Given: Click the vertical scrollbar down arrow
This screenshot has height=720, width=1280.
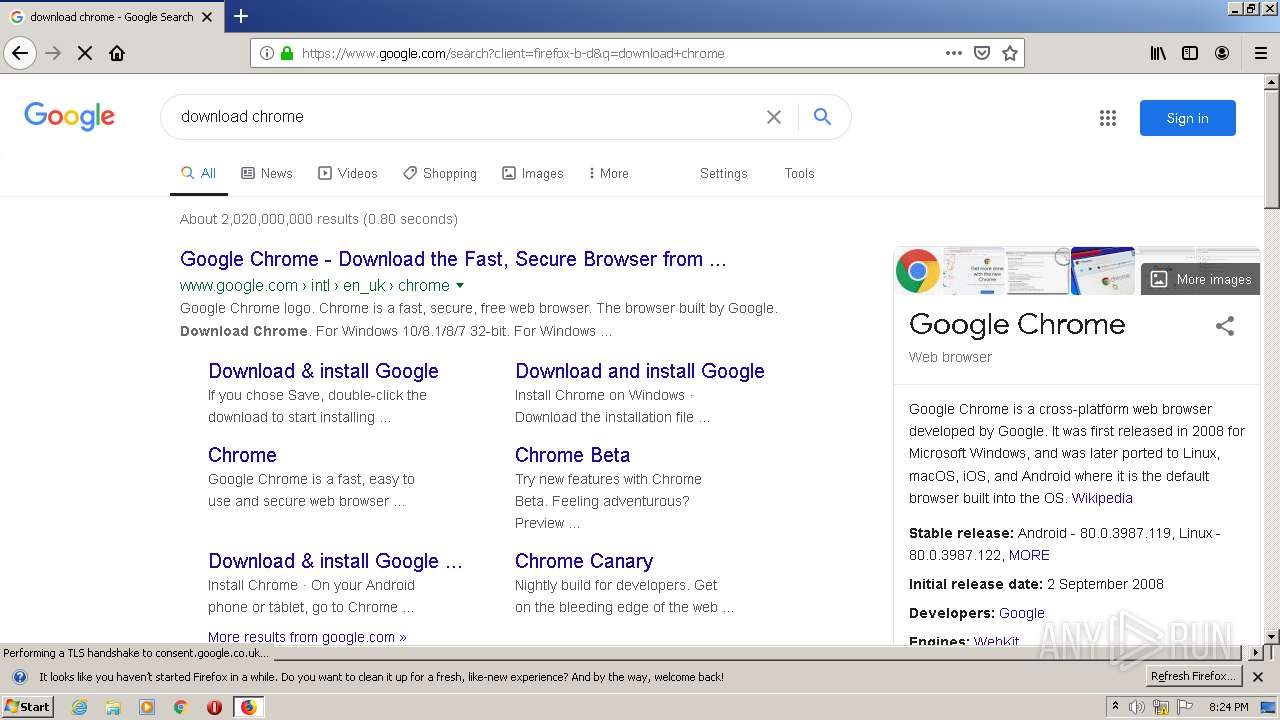Looking at the screenshot, I should click(x=1271, y=636).
